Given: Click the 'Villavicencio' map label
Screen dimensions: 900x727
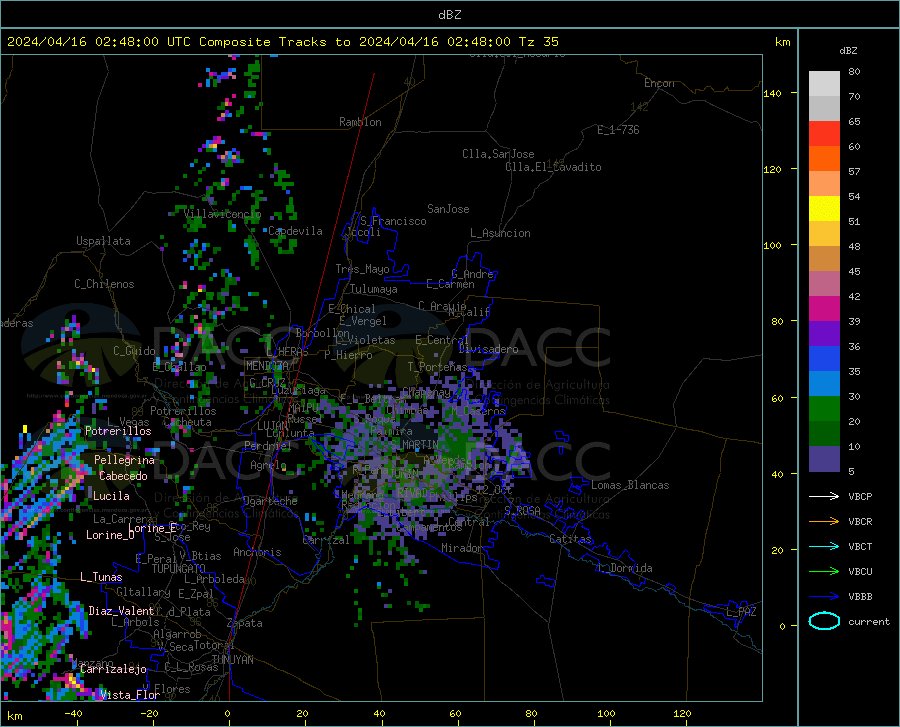Looking at the screenshot, I should pyautogui.click(x=223, y=214).
